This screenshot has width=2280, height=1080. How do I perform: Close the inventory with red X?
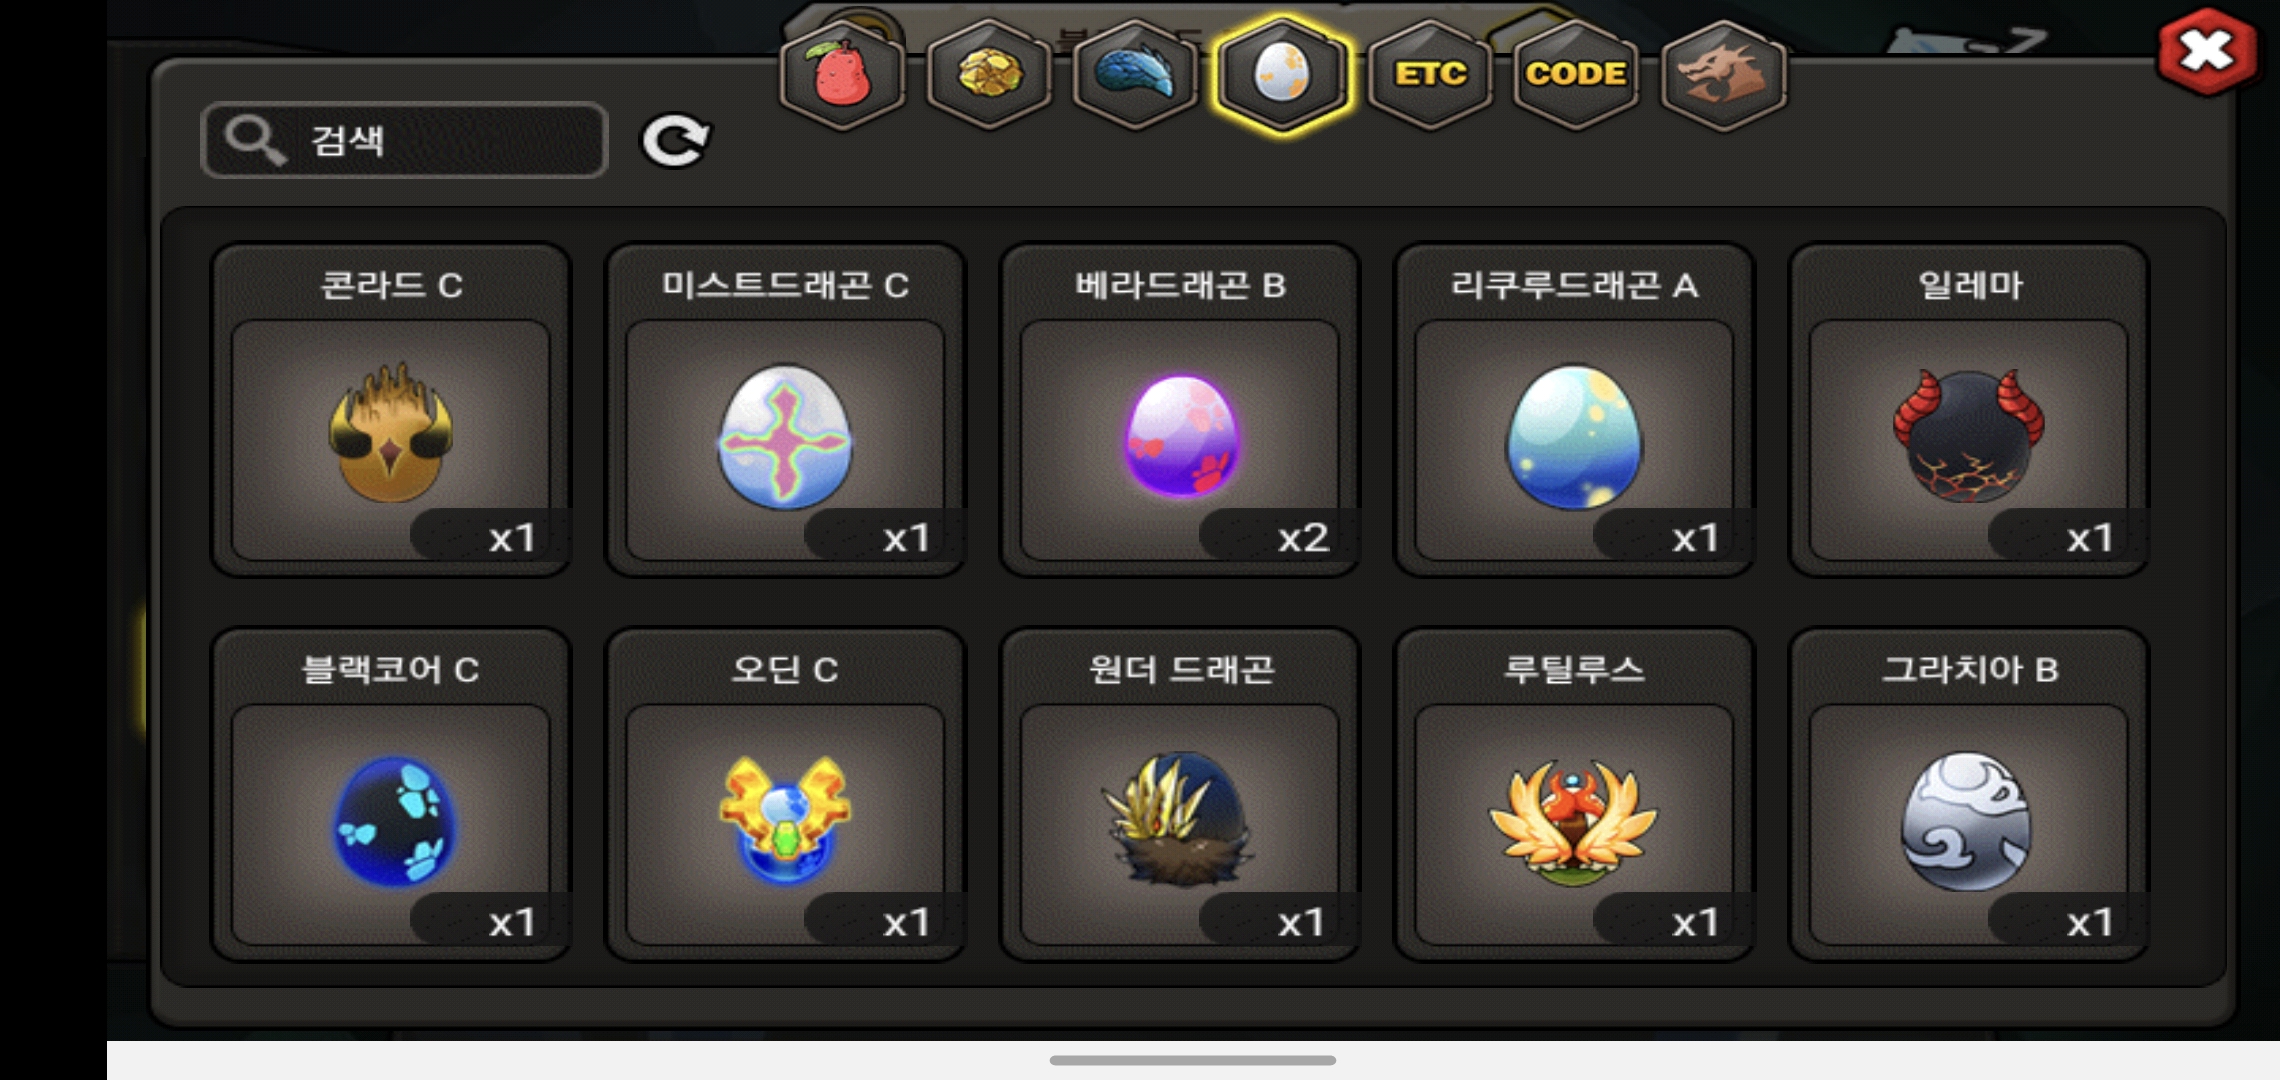2207,51
